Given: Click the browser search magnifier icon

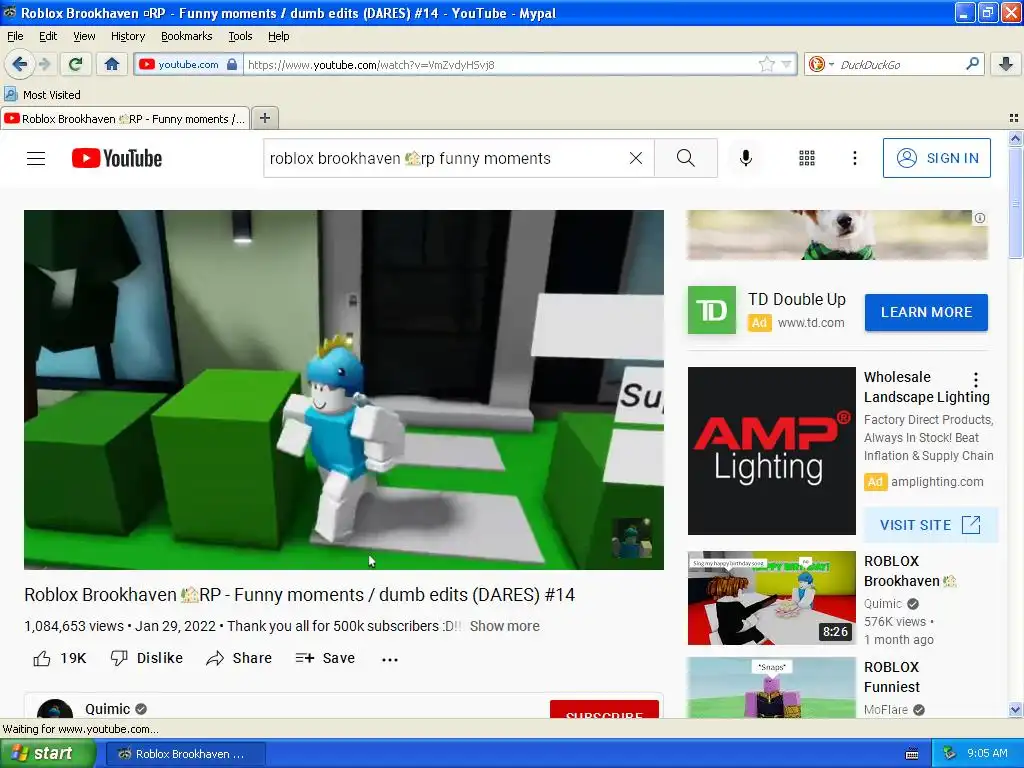Looking at the screenshot, I should click(972, 64).
